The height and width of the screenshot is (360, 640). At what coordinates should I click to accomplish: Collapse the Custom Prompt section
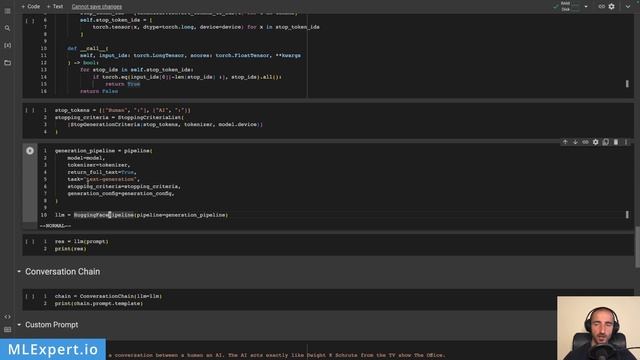pyautogui.click(x=19, y=324)
